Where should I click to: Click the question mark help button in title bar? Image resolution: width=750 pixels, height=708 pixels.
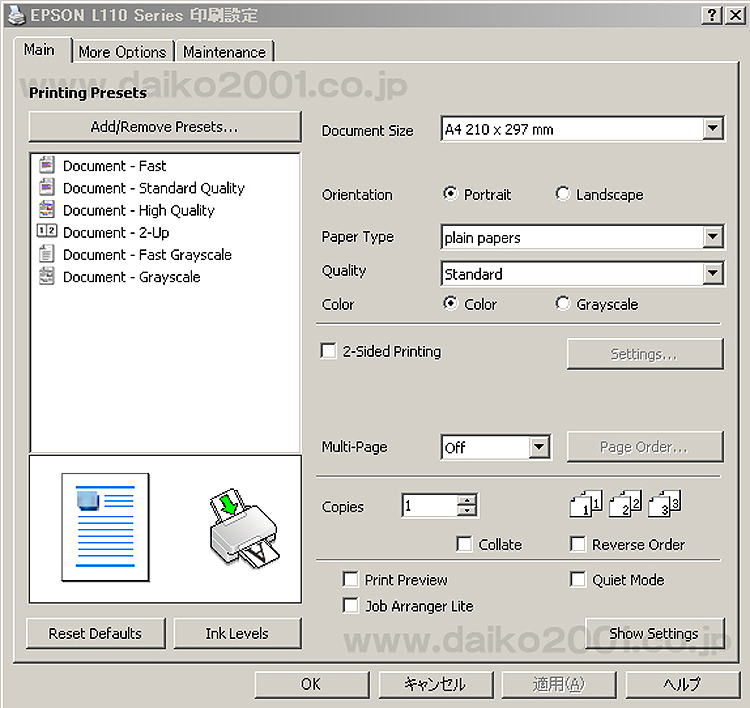coord(711,15)
